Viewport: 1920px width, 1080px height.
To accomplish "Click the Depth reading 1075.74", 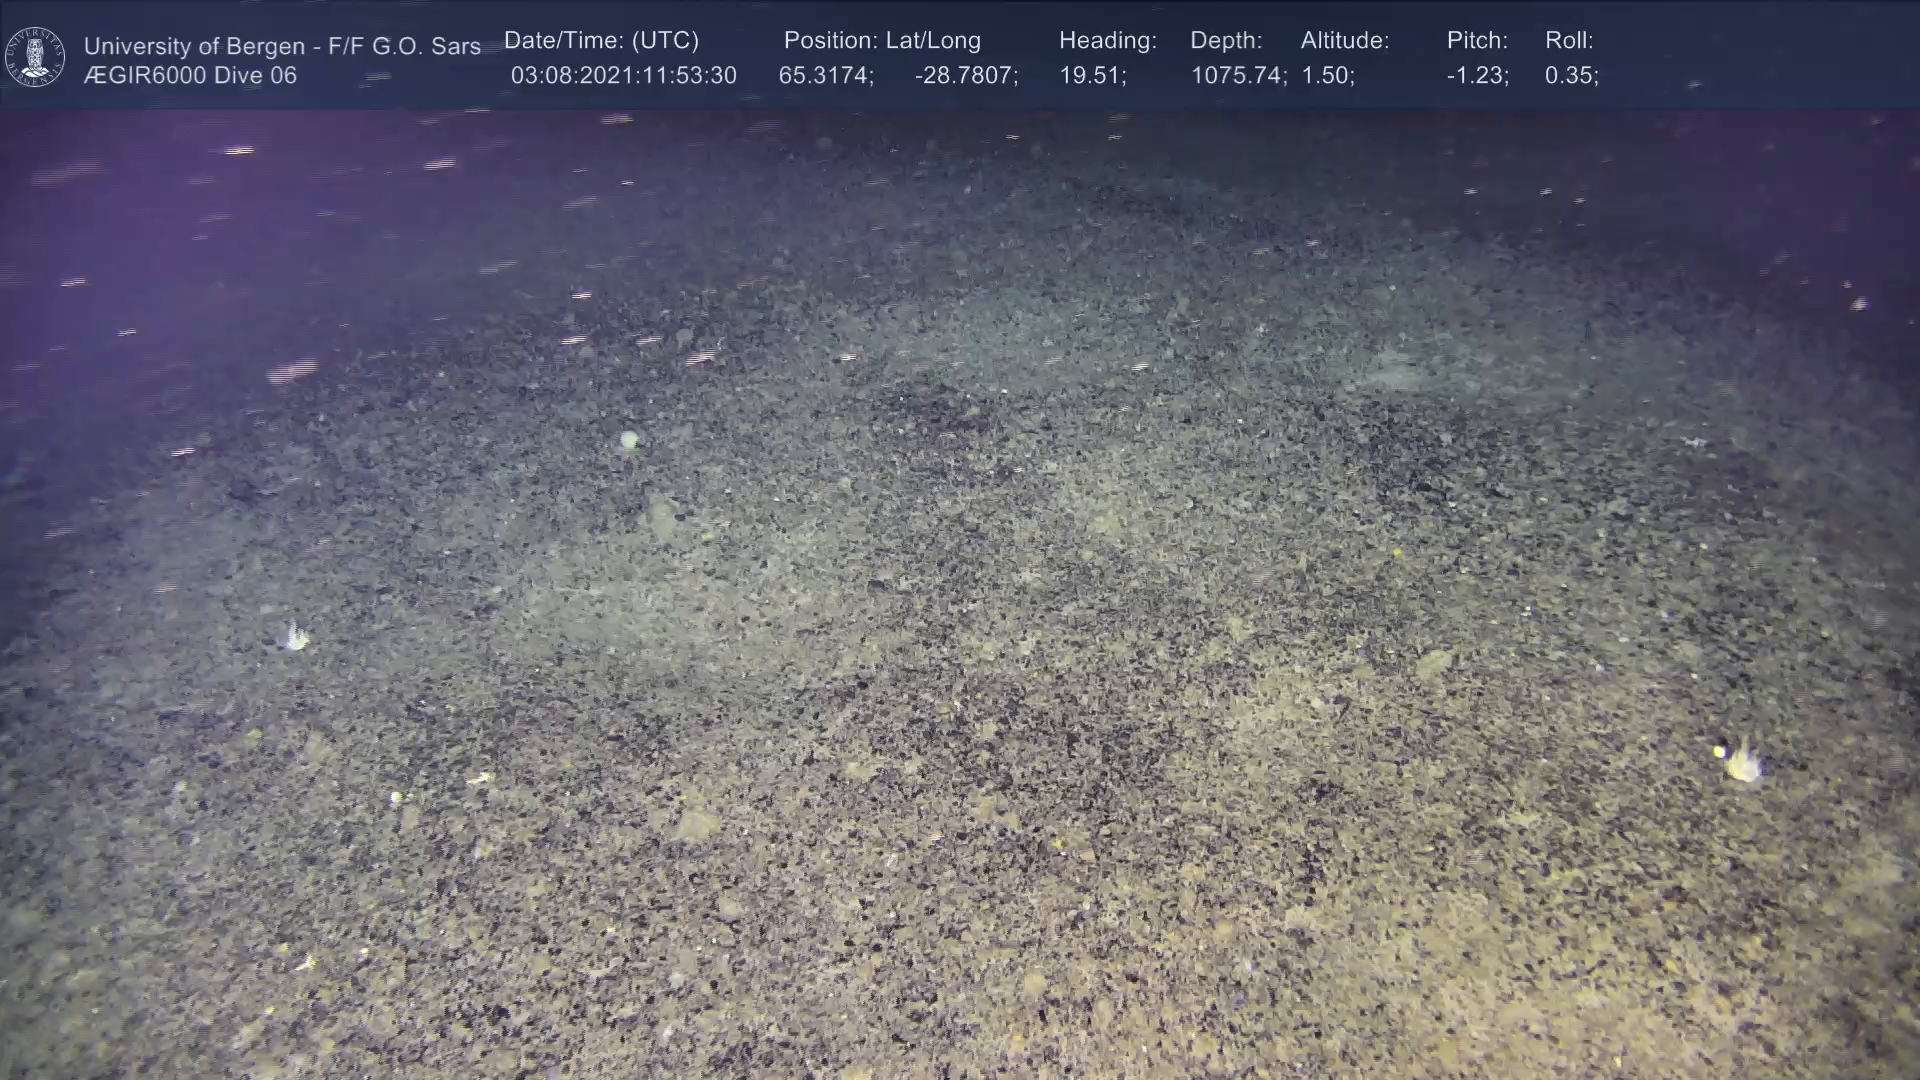I will coord(1237,76).
